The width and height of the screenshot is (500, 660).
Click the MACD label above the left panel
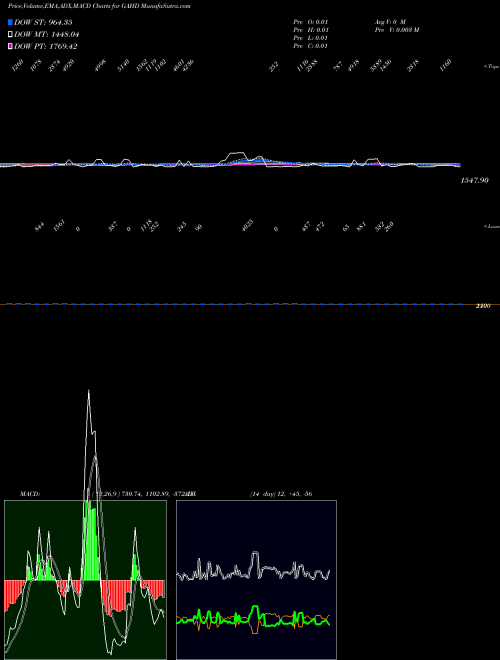point(29,494)
